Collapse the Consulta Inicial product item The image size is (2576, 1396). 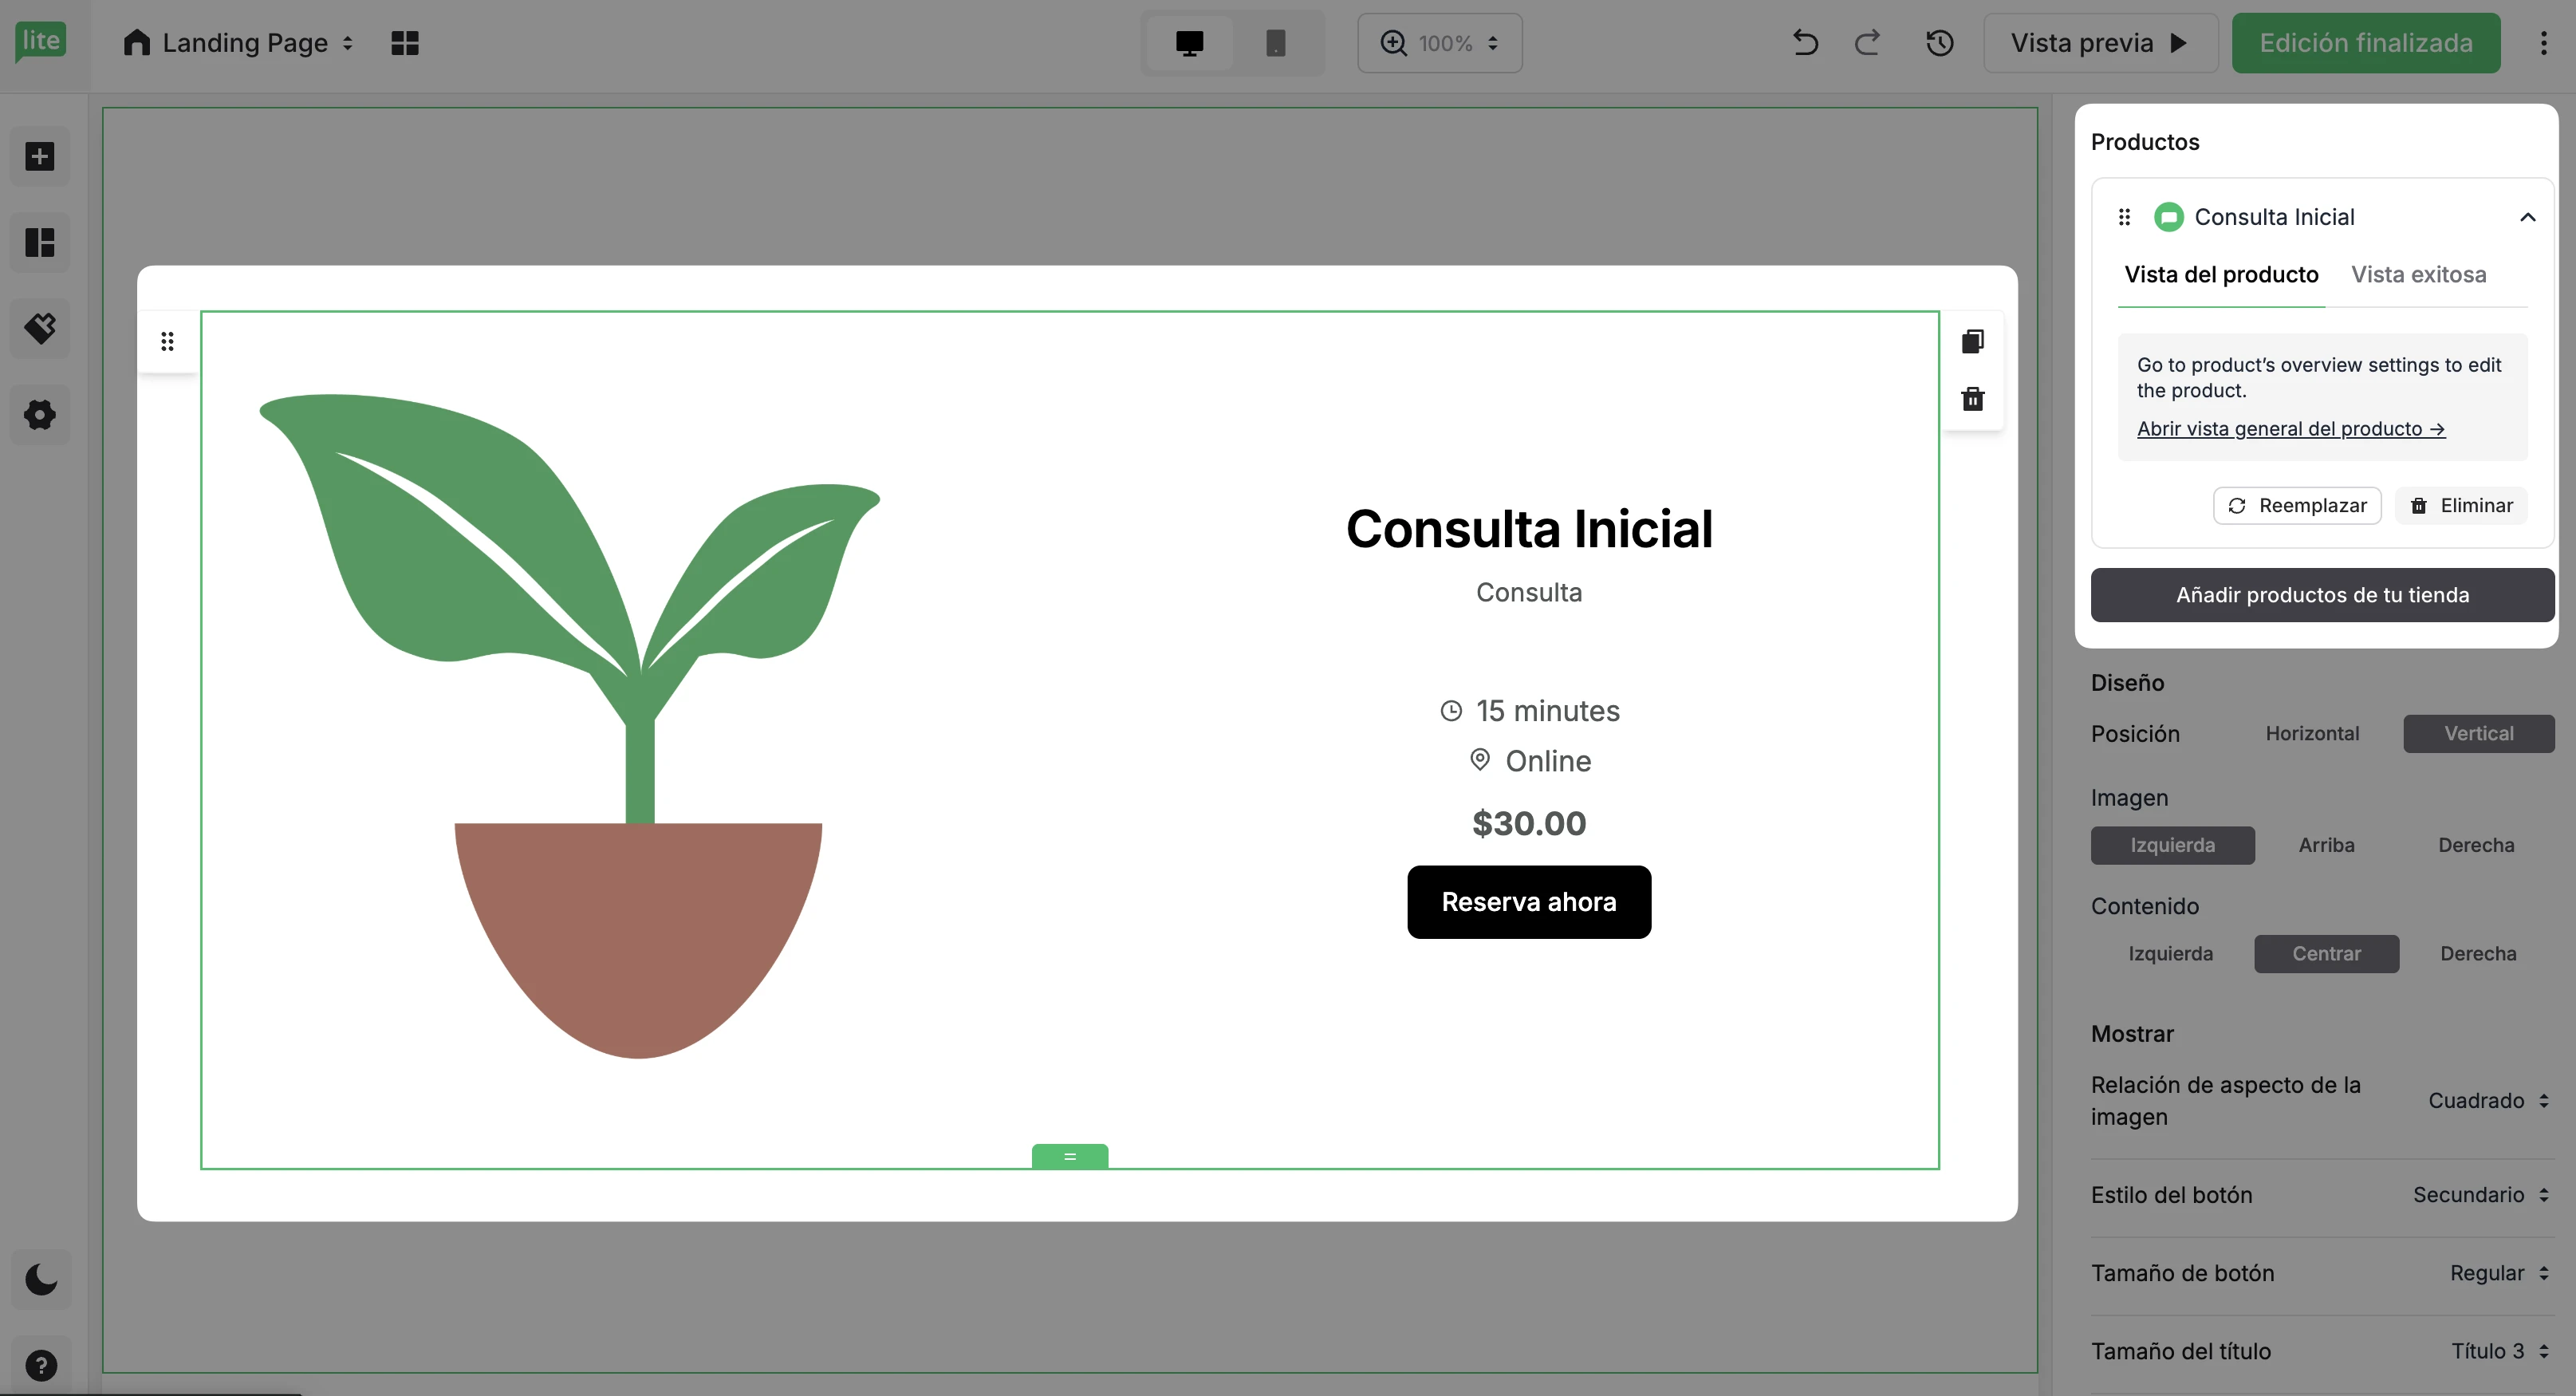click(2527, 217)
